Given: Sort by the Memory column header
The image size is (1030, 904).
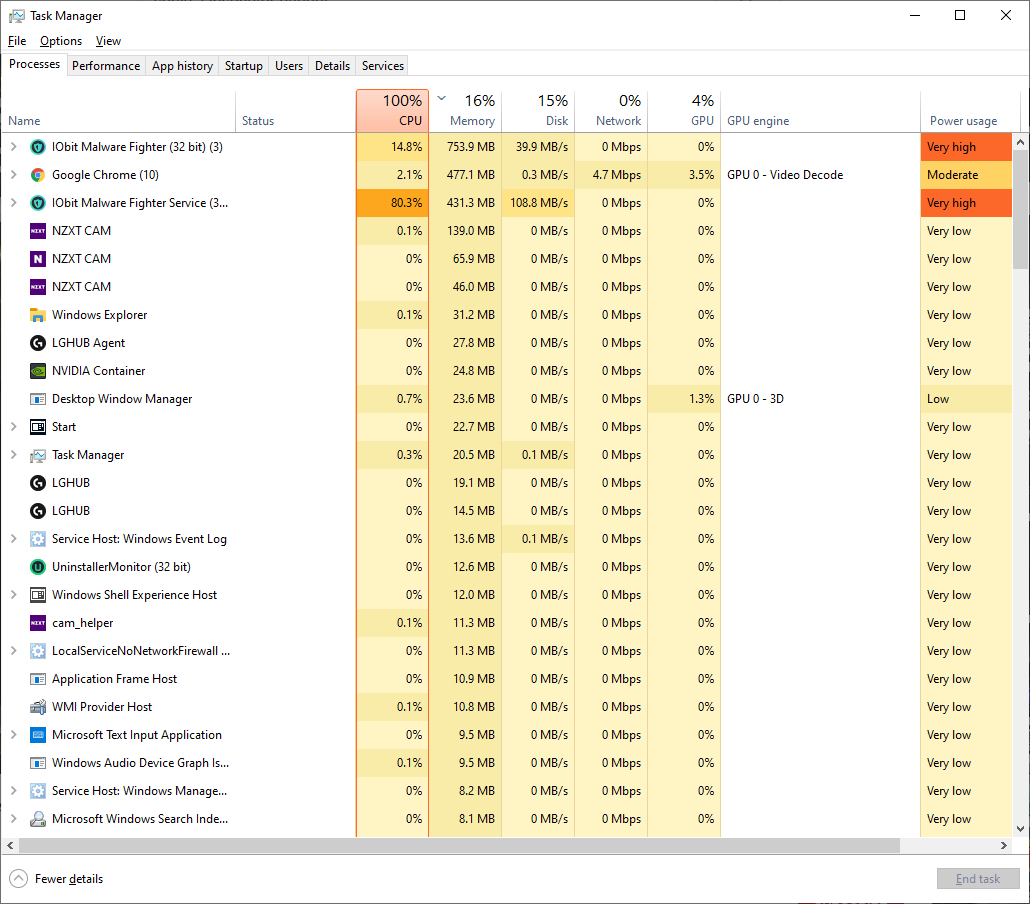Looking at the screenshot, I should point(466,111).
